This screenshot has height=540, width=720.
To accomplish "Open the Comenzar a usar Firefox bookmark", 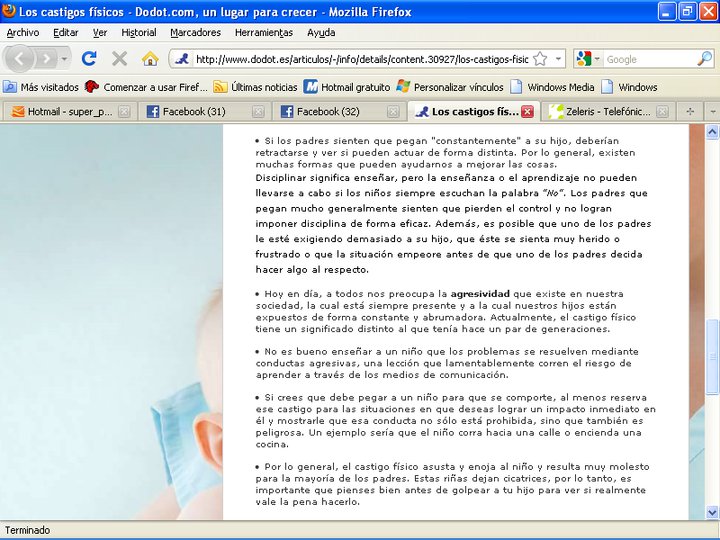I will (146, 87).
